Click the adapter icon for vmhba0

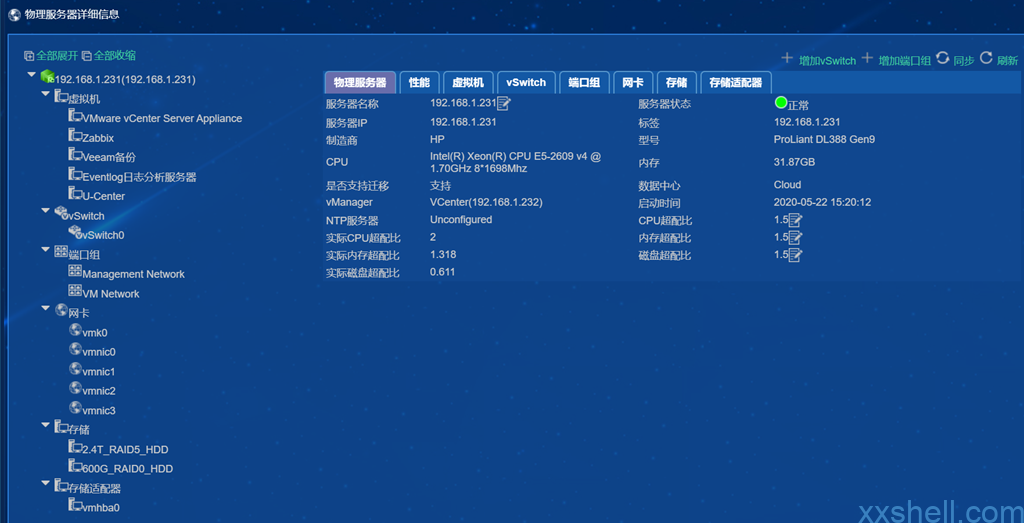coord(75,505)
